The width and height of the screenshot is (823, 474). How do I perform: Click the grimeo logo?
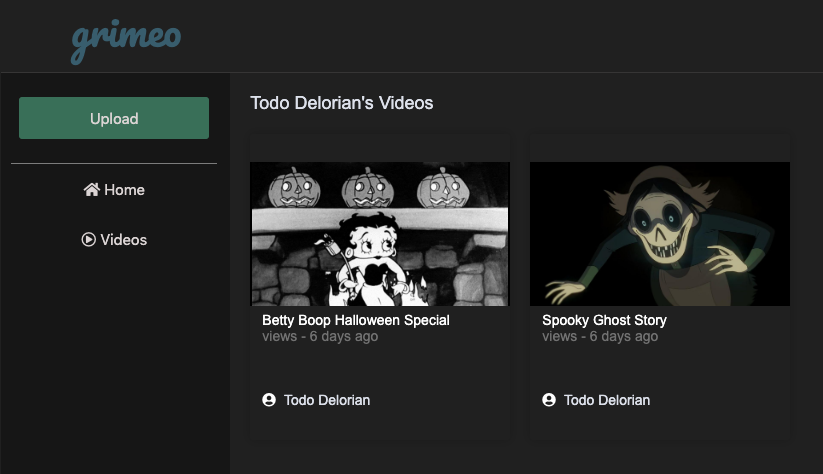coord(126,39)
